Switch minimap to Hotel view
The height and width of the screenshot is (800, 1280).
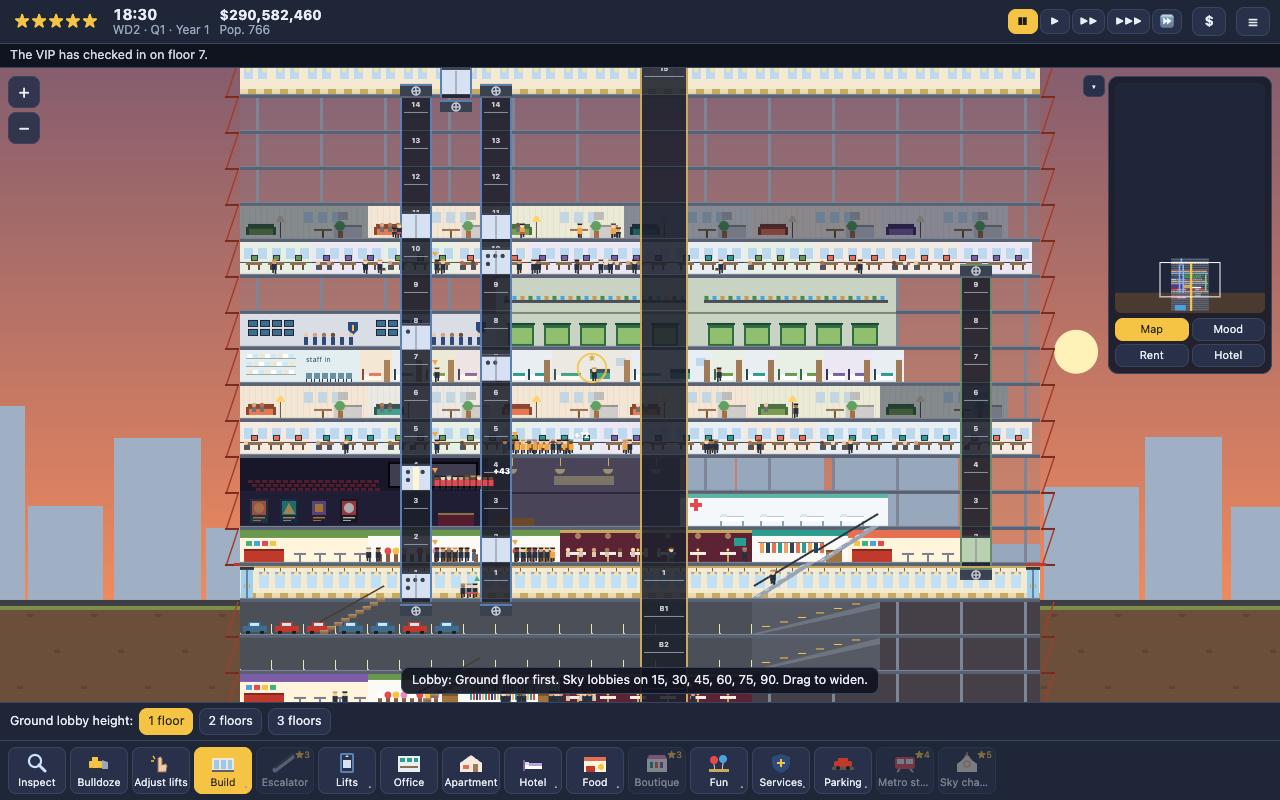coord(1228,355)
